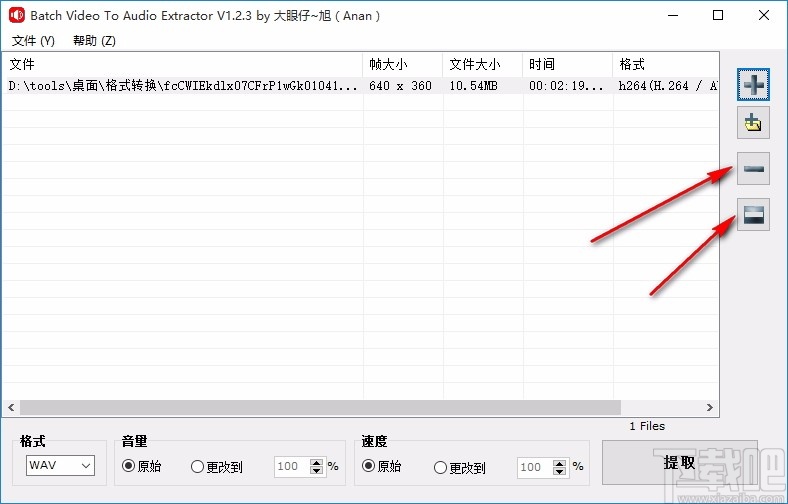The height and width of the screenshot is (504, 788).
Task: Click the horizontal scrollbar thumb
Action: [320, 408]
